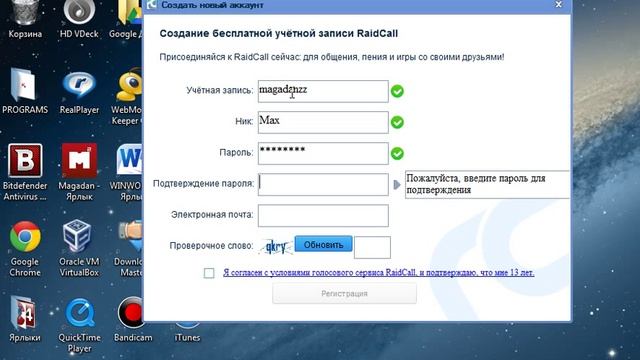Open the WINWORD shortcut icon
The image size is (640, 360).
(x=126, y=171)
